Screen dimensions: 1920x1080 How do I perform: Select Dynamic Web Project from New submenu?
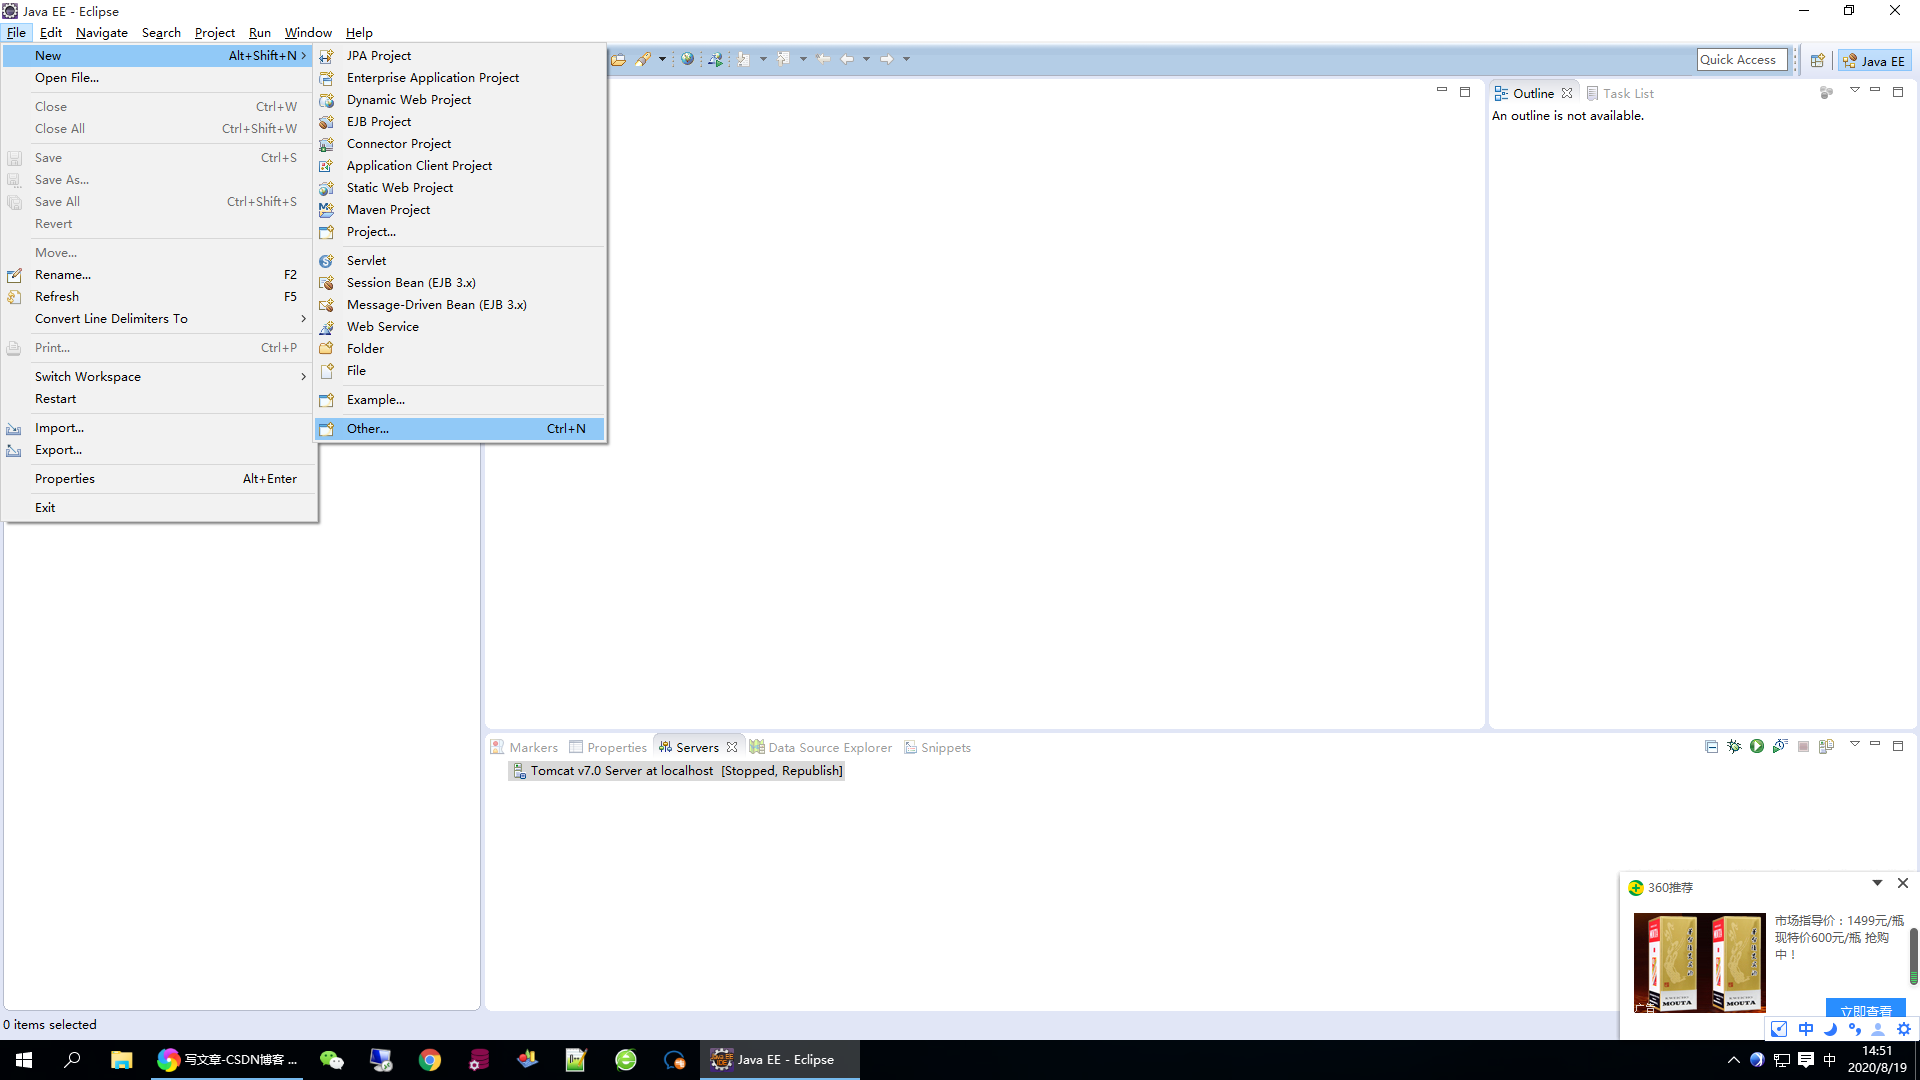(x=409, y=100)
